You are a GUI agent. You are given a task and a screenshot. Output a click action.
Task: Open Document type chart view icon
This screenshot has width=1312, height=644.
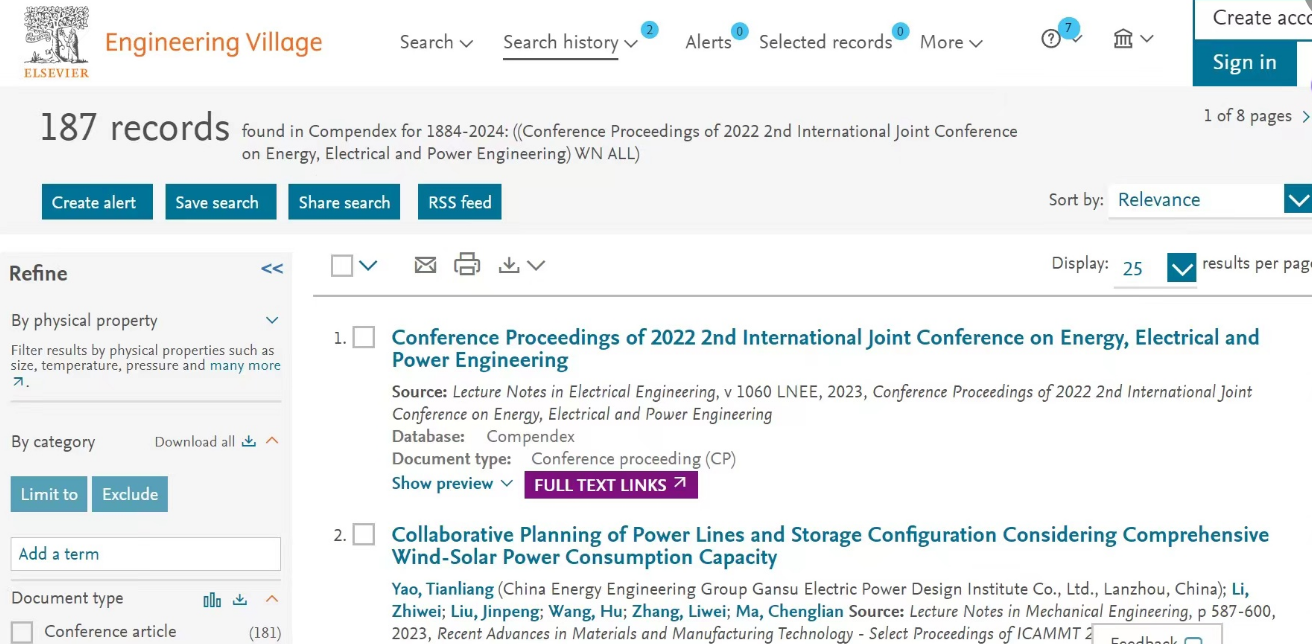pyautogui.click(x=212, y=599)
